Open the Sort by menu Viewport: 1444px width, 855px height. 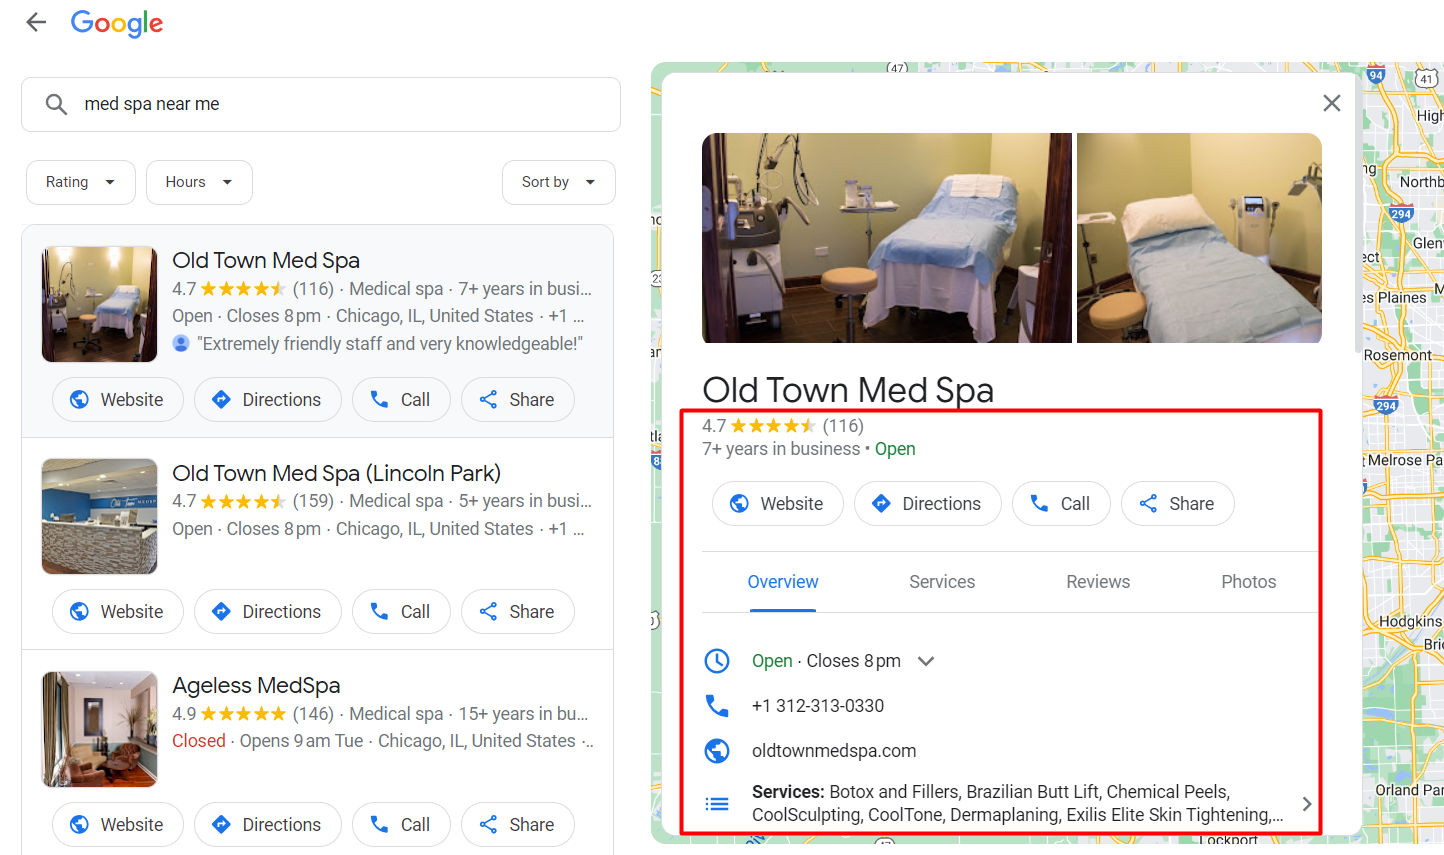[558, 182]
